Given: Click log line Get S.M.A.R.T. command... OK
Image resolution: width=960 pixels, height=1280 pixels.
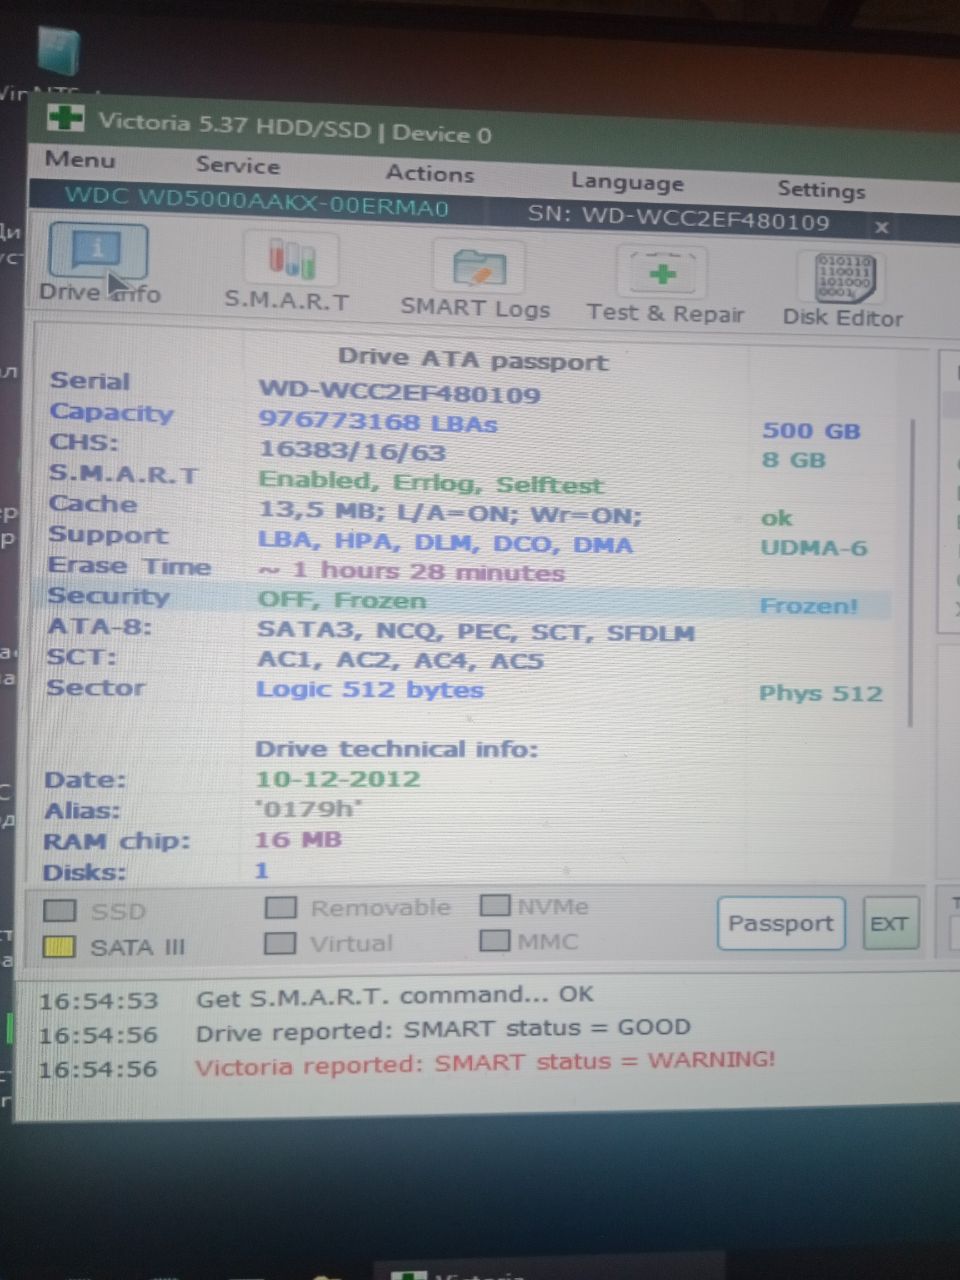Looking at the screenshot, I should (x=394, y=996).
